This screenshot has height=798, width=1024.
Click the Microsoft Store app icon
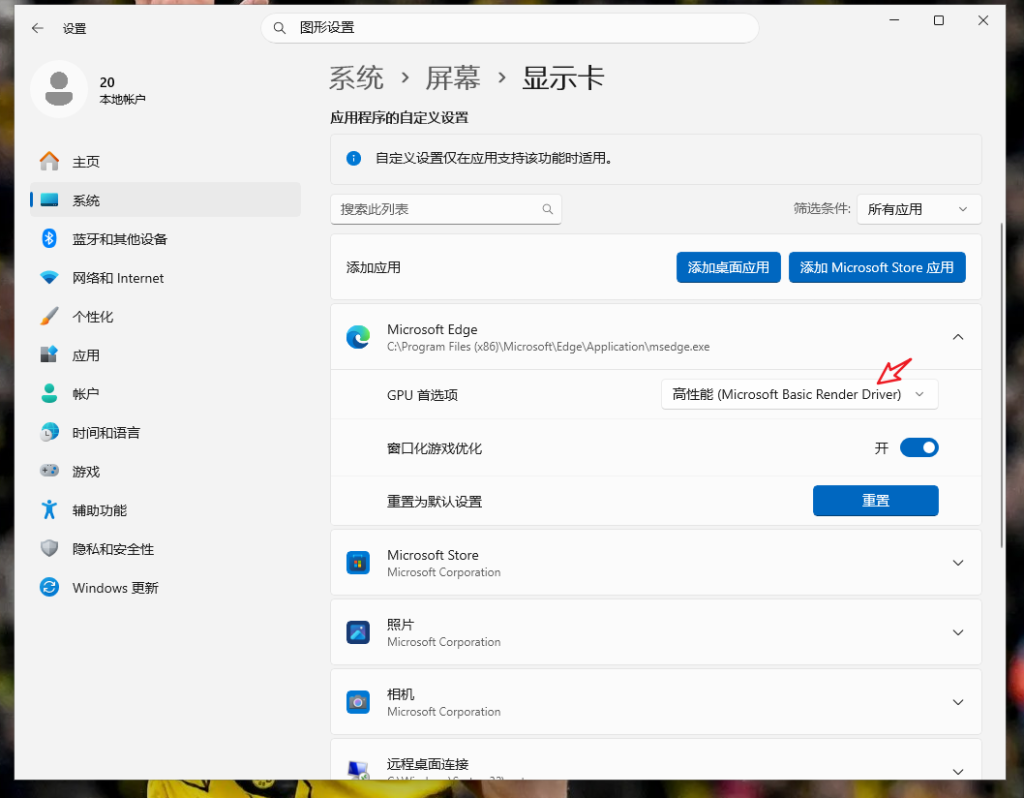pos(358,563)
